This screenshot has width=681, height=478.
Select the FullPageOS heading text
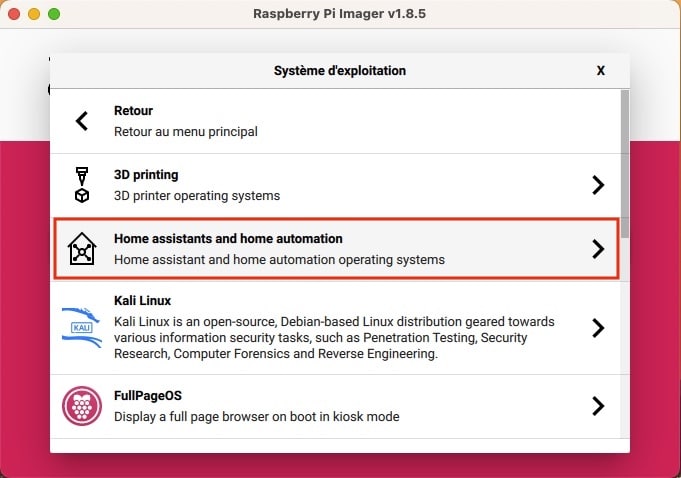tap(148, 396)
